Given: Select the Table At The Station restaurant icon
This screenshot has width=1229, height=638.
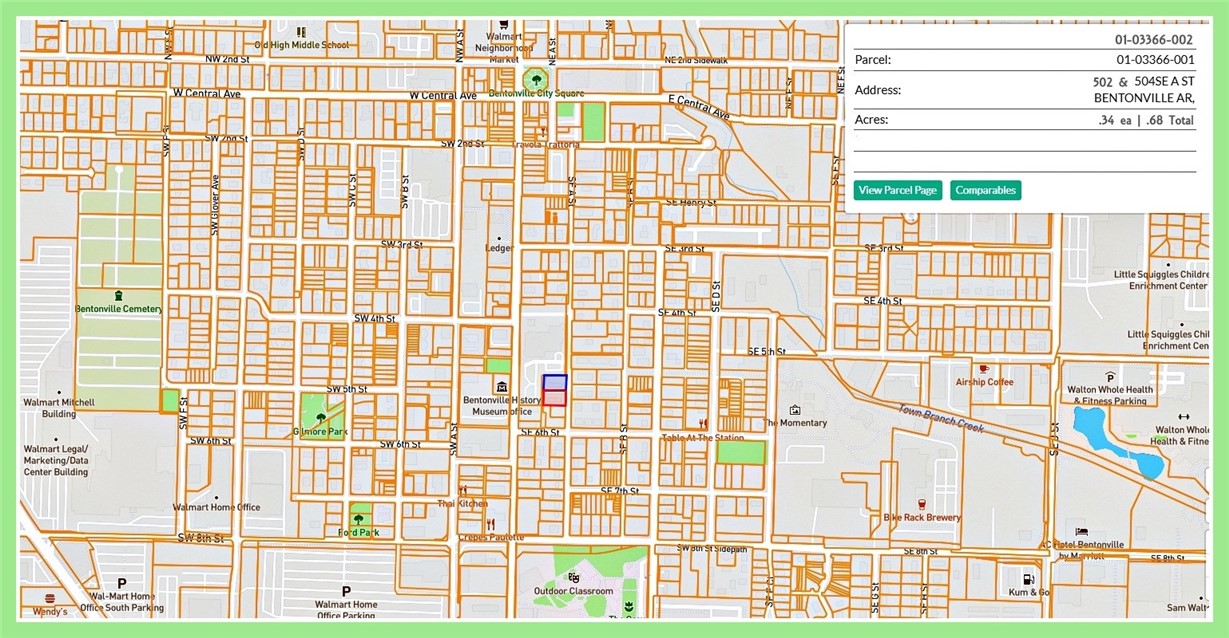Looking at the screenshot, I should pyautogui.click(x=703, y=424).
